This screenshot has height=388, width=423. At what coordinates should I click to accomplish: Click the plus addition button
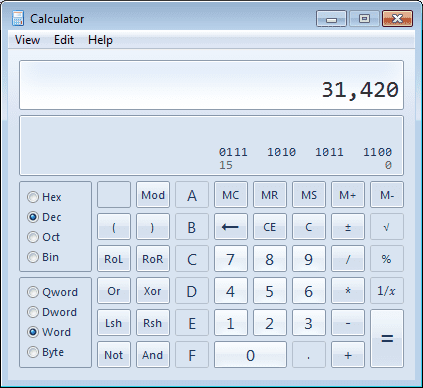[348, 355]
